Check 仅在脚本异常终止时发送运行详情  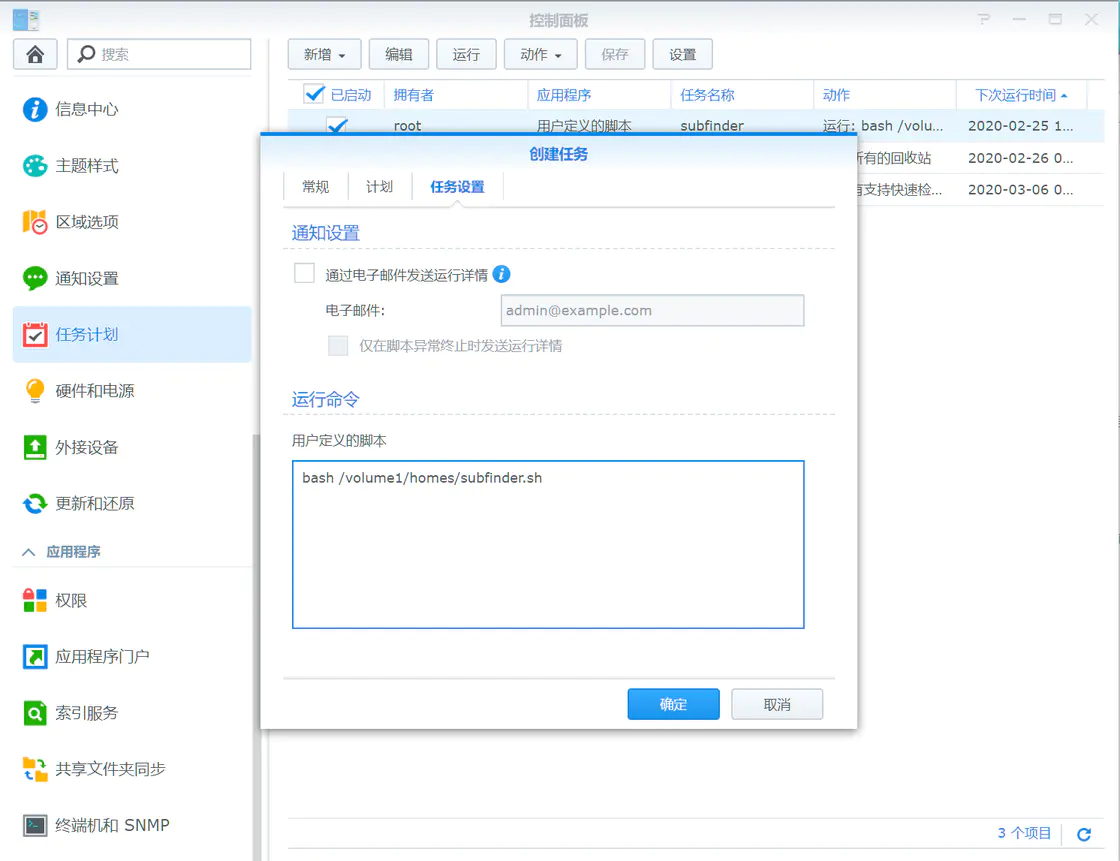(x=338, y=345)
